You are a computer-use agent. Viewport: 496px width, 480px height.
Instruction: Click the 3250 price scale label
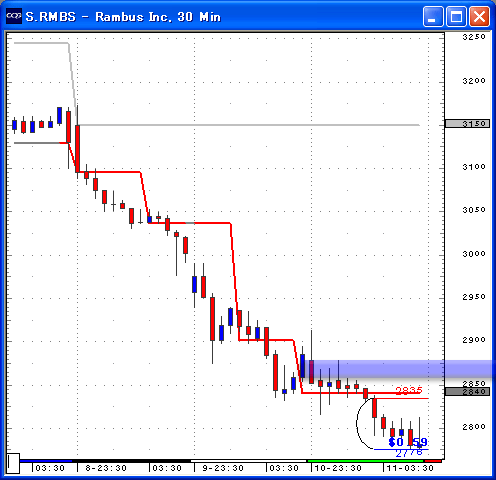pyautogui.click(x=474, y=37)
